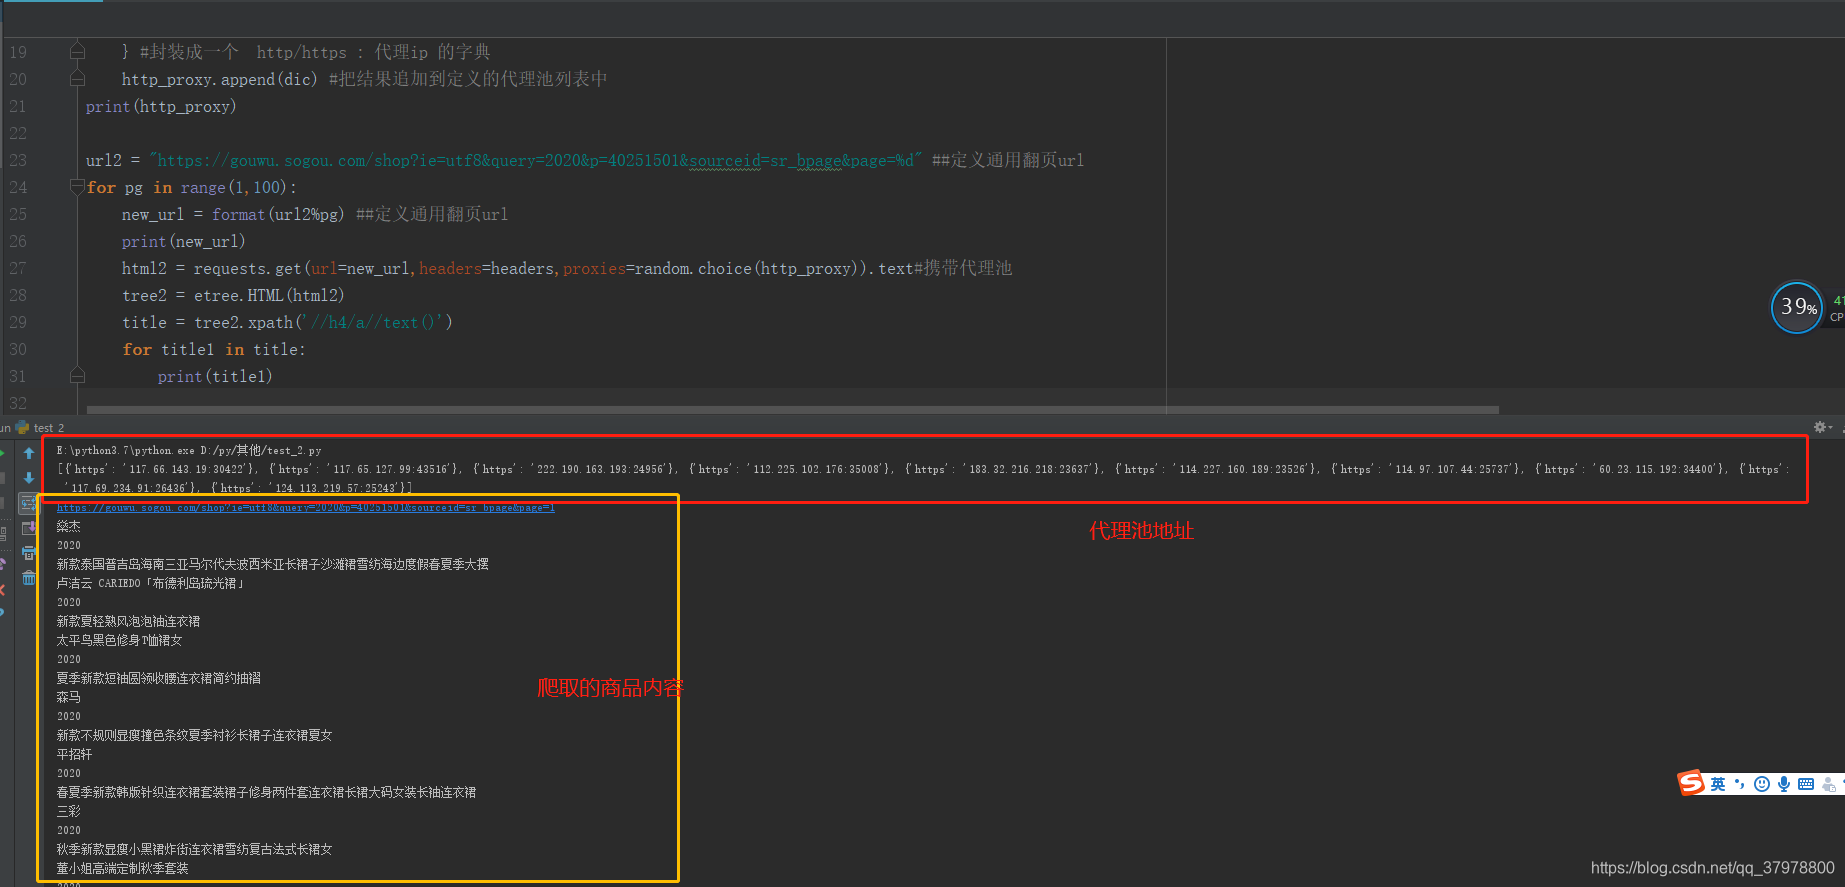Click 'http_proxy.append(dic)' on line 20
The height and width of the screenshot is (887, 1845).
pos(219,79)
